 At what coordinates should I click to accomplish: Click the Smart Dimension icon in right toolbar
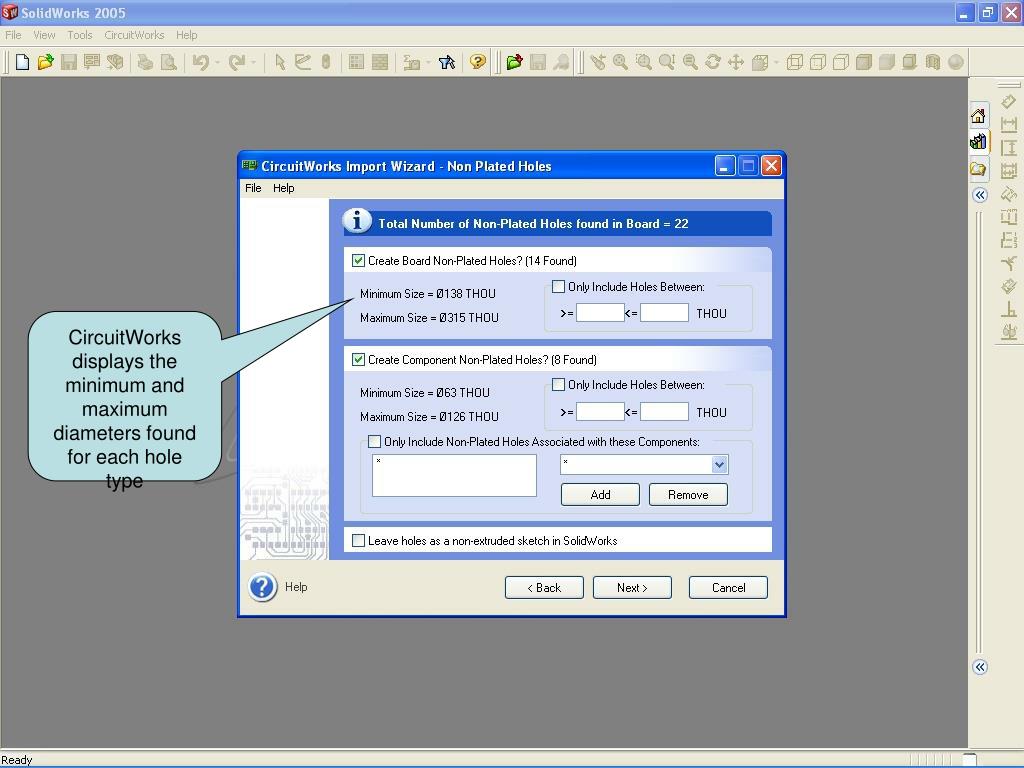[x=1009, y=101]
